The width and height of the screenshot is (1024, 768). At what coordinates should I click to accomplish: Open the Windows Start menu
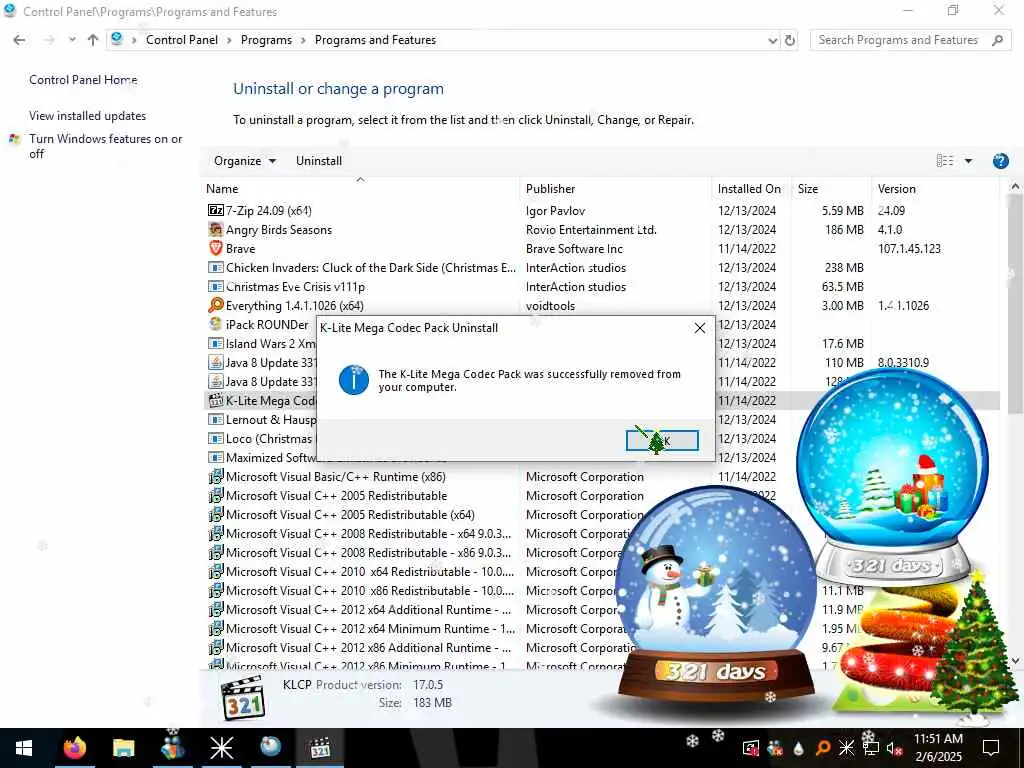click(x=24, y=748)
